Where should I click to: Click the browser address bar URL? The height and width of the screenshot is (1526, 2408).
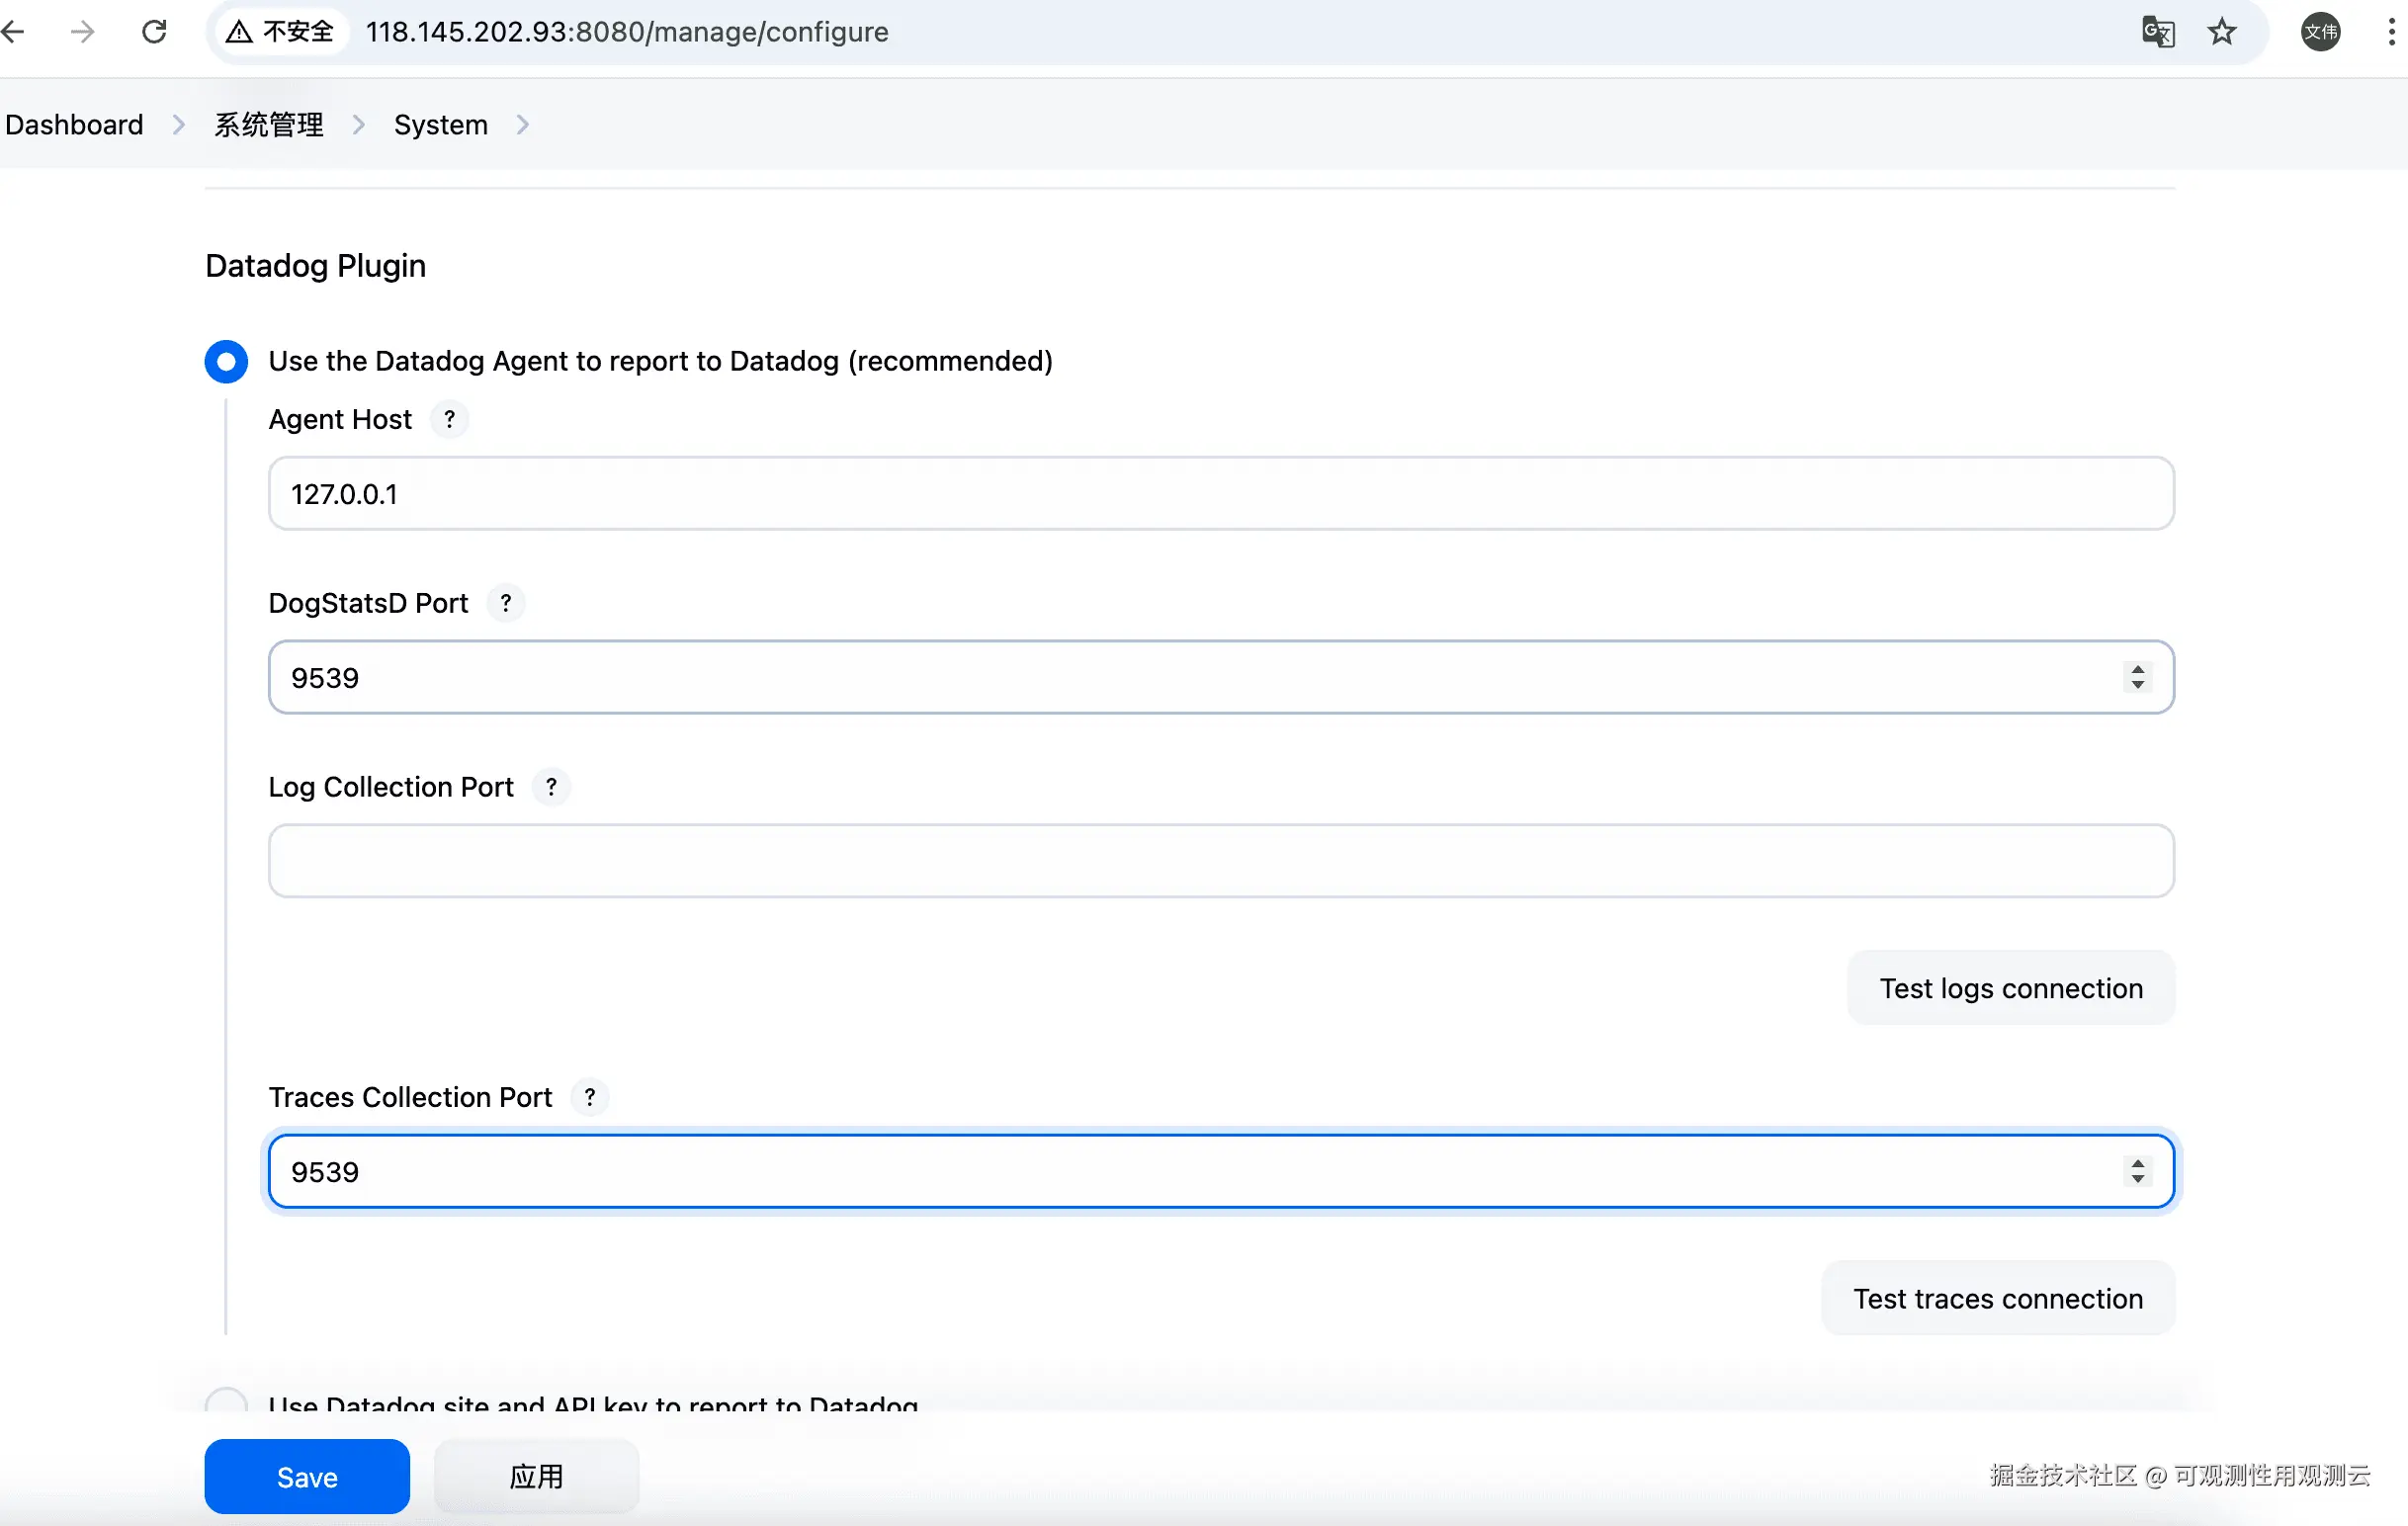coord(627,32)
